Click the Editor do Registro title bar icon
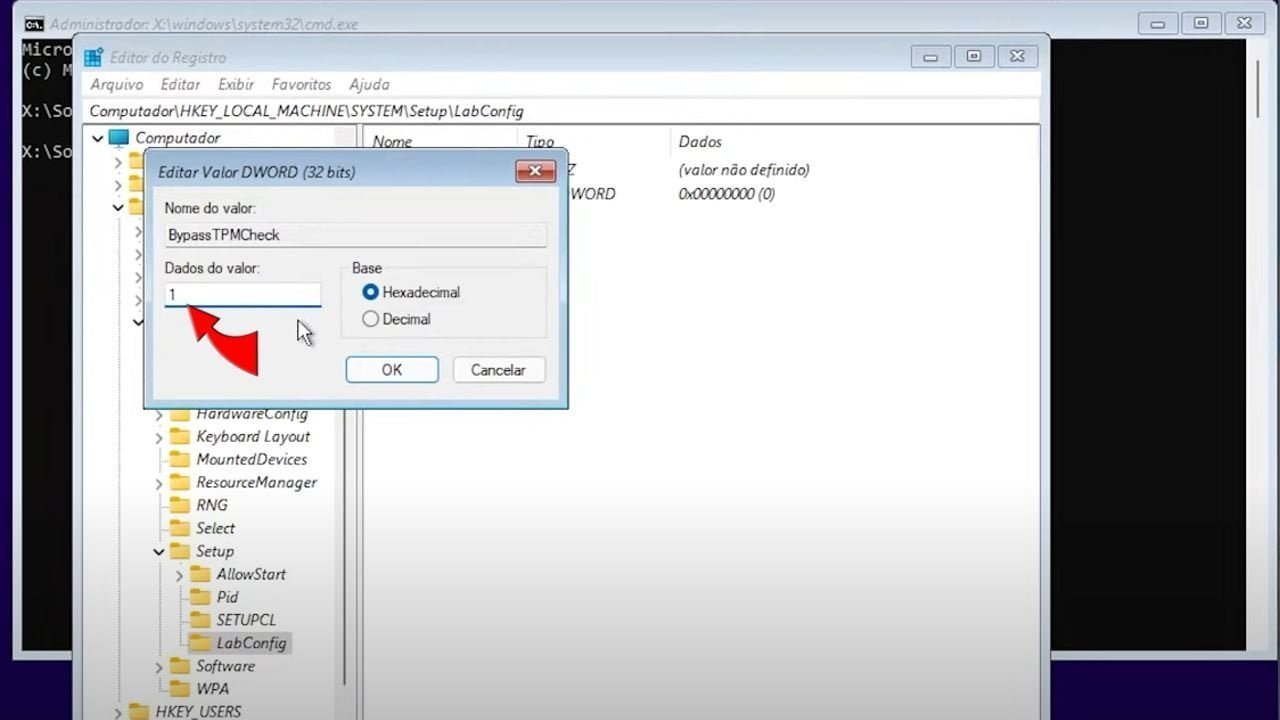The image size is (1280, 720). coord(93,57)
